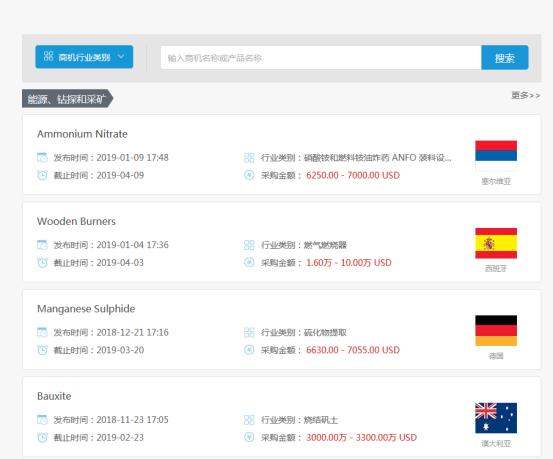Click the Germany flag thumbnail
The width and height of the screenshot is (553, 459).
click(x=496, y=331)
